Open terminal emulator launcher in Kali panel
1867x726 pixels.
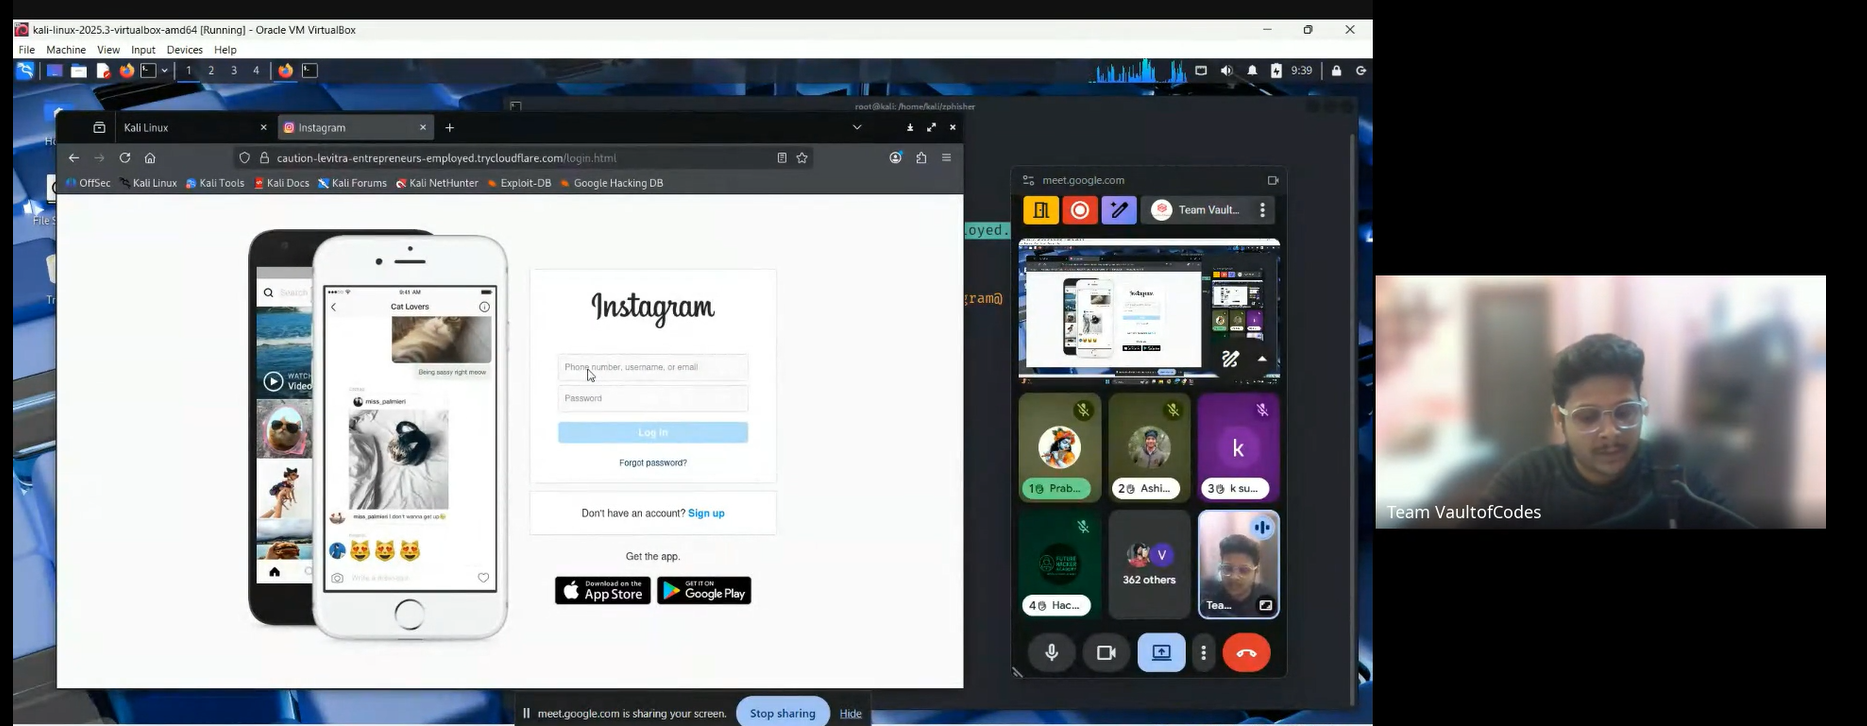(148, 71)
